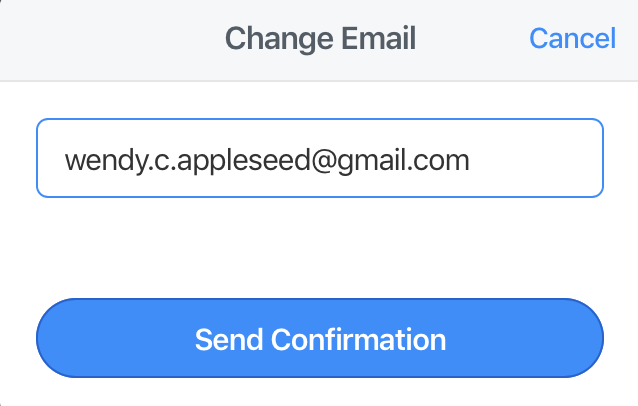638x406 pixels.
Task: Click the blue pill-shaped confirmation button
Action: click(x=320, y=338)
